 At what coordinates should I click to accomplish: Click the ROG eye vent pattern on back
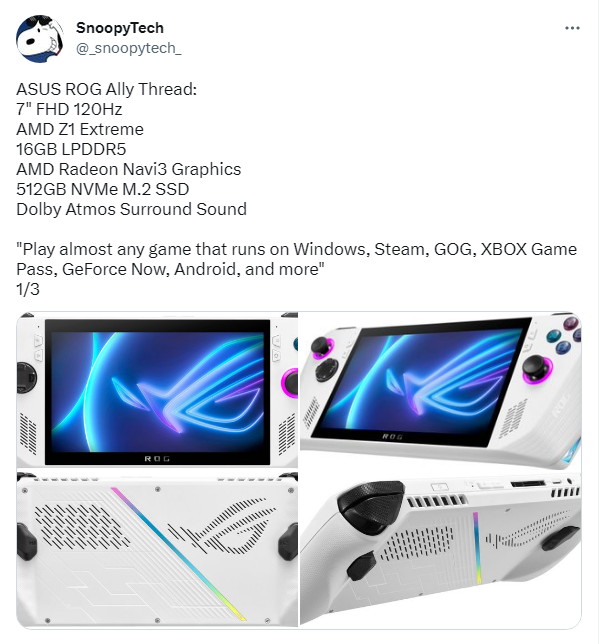tap(224, 526)
